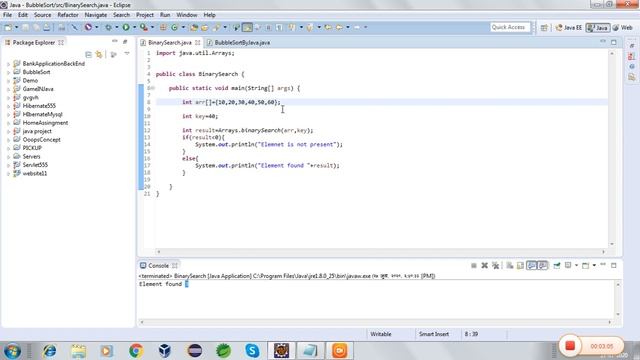Select the website11 project
The height and width of the screenshot is (360, 640).
click(35, 173)
